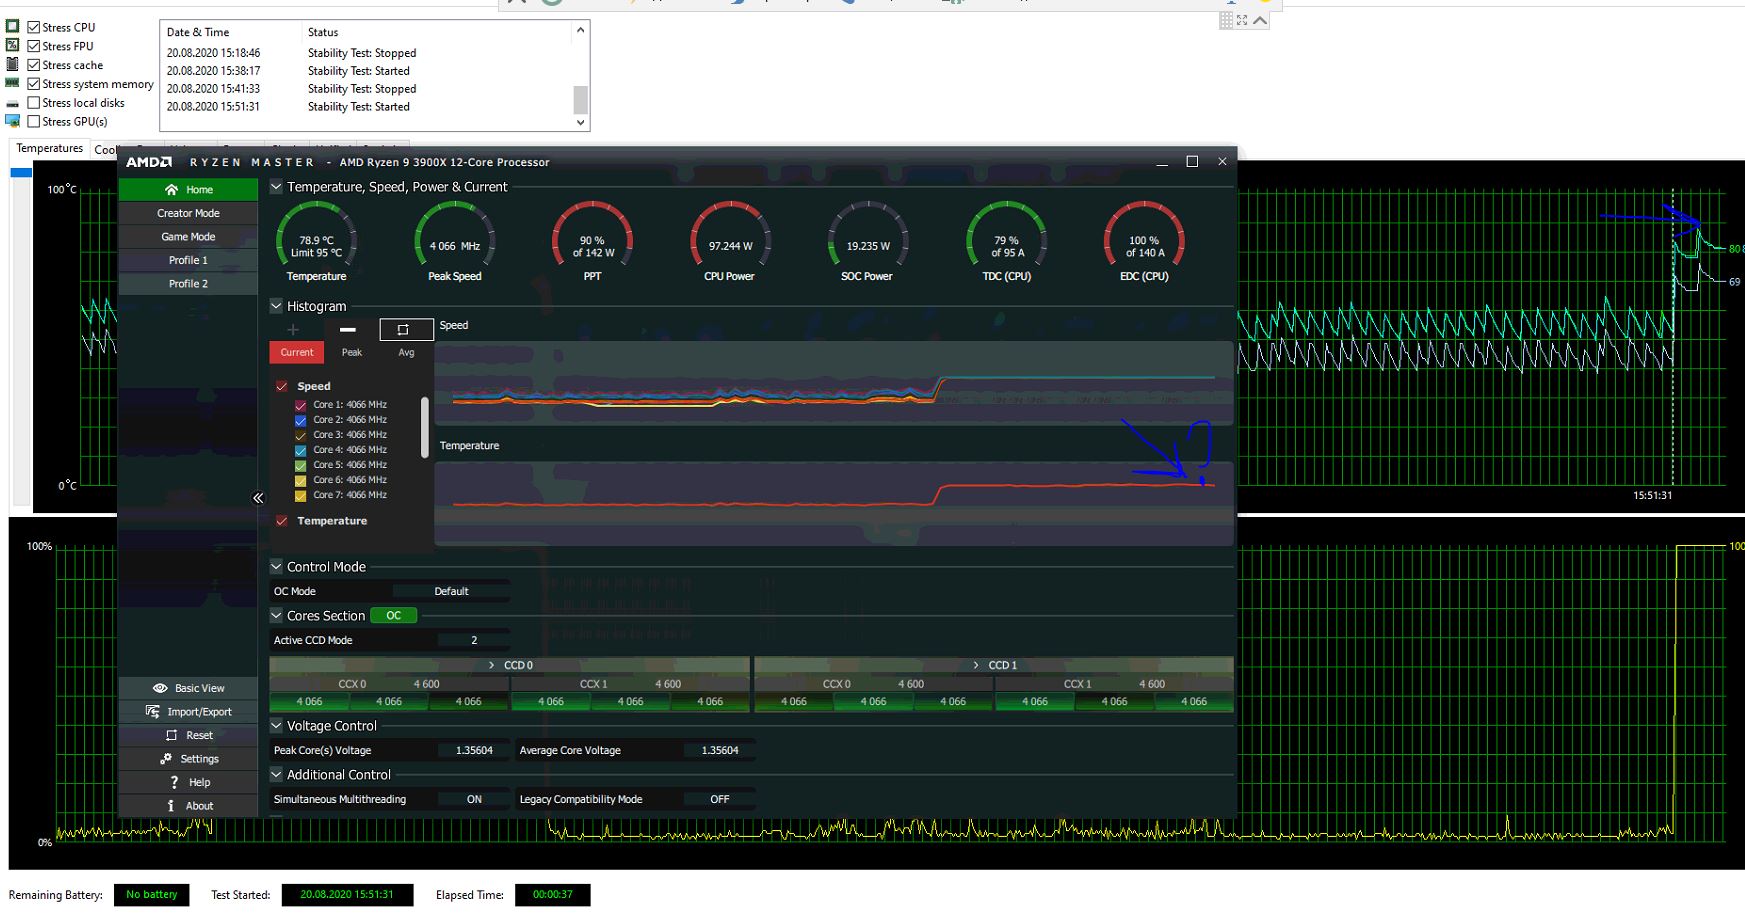
Task: Show Avg values in Histogram
Action: pos(406,352)
